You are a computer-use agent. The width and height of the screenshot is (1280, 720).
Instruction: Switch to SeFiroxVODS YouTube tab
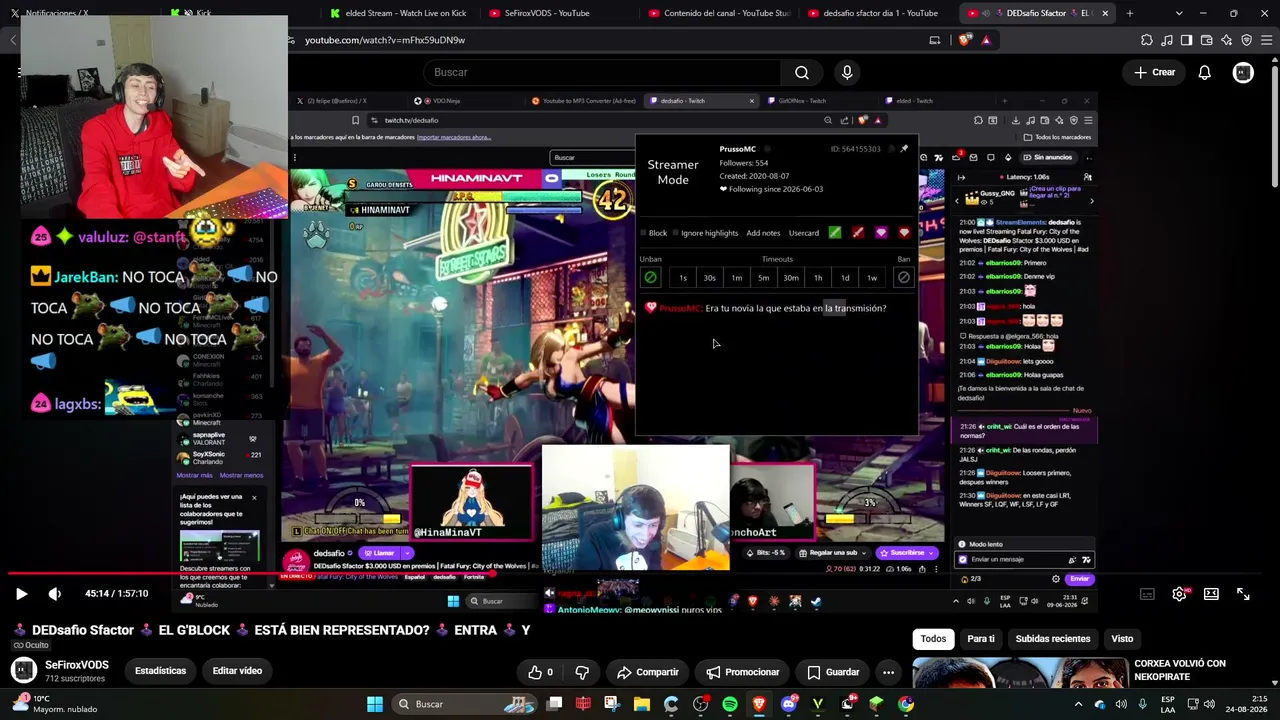[x=546, y=13]
